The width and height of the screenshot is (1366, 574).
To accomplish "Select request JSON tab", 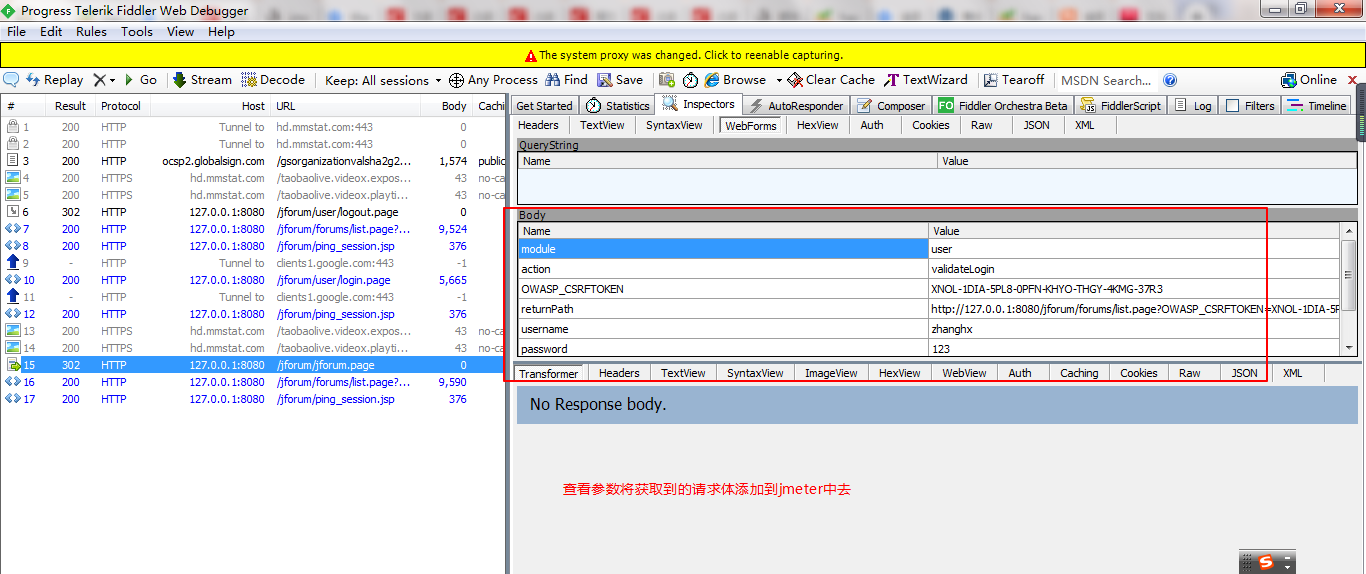I will pos(1036,125).
